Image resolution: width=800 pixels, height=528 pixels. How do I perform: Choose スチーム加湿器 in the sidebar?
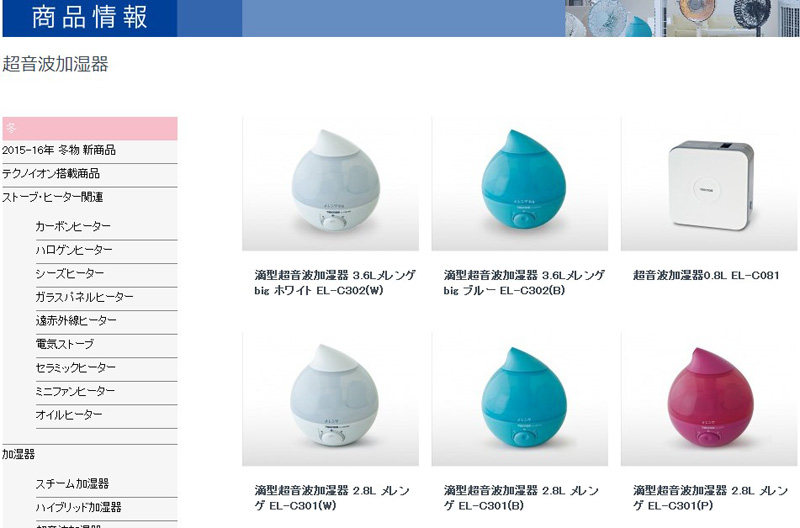pos(72,484)
